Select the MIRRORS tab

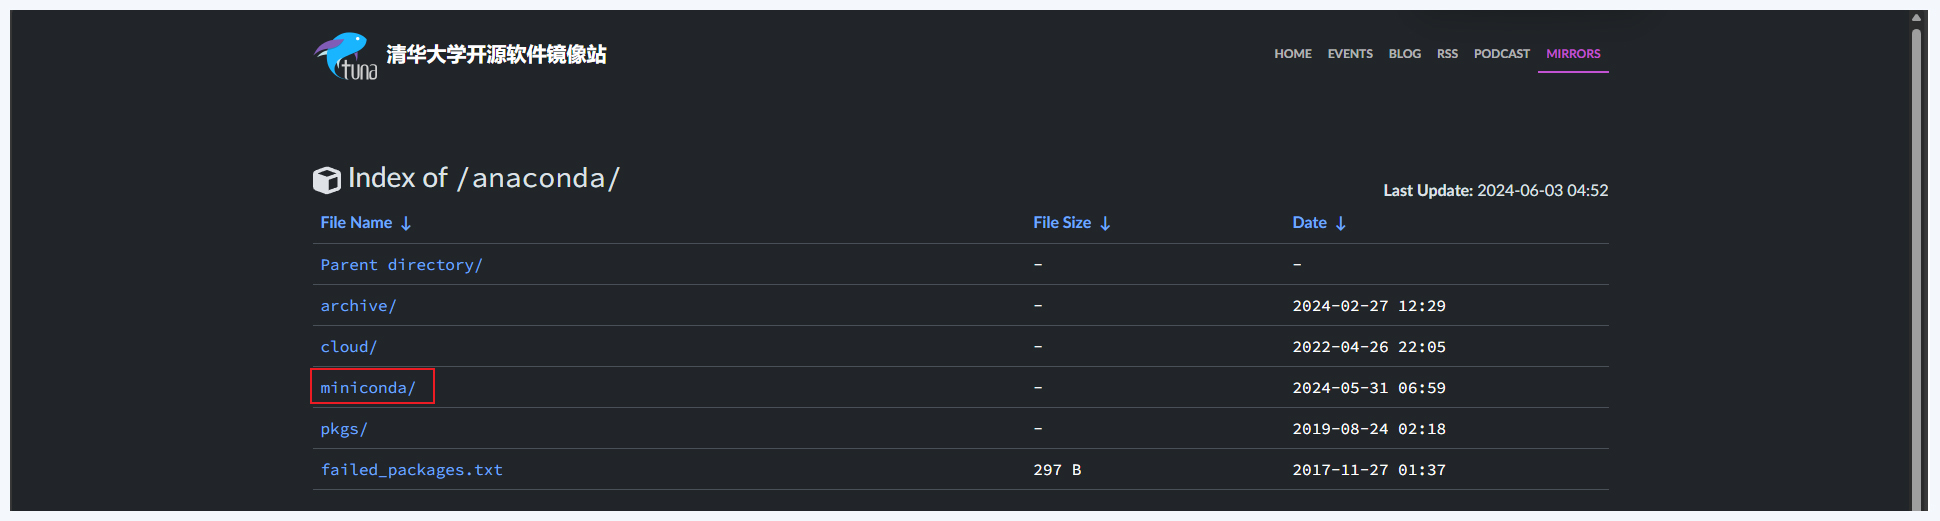[1573, 54]
